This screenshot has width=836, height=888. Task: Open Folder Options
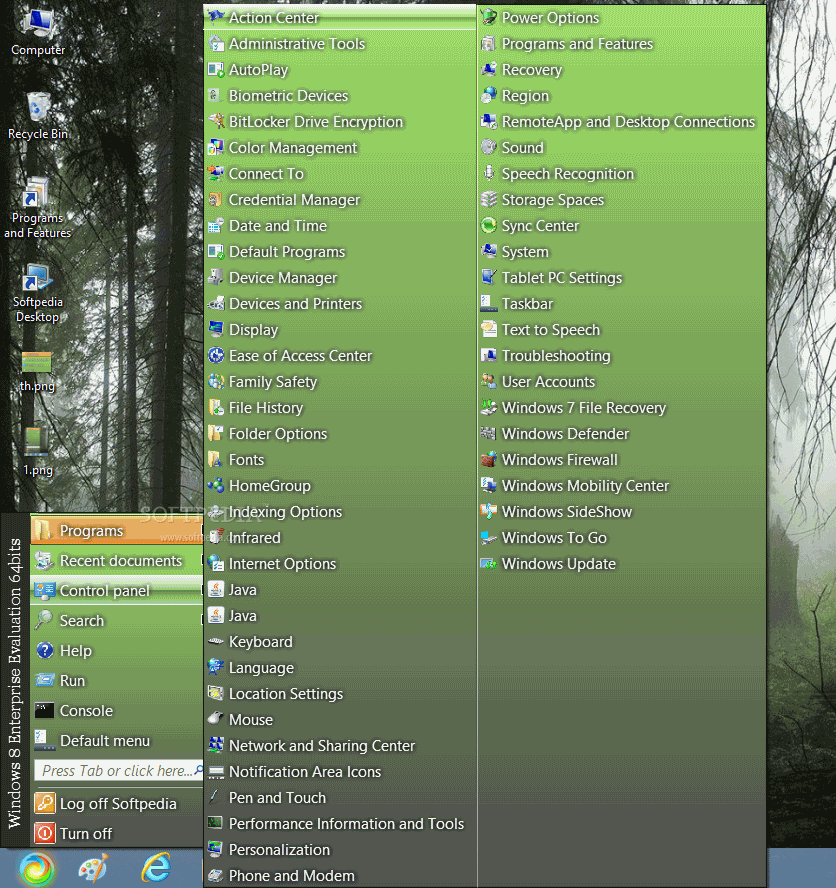pos(340,434)
